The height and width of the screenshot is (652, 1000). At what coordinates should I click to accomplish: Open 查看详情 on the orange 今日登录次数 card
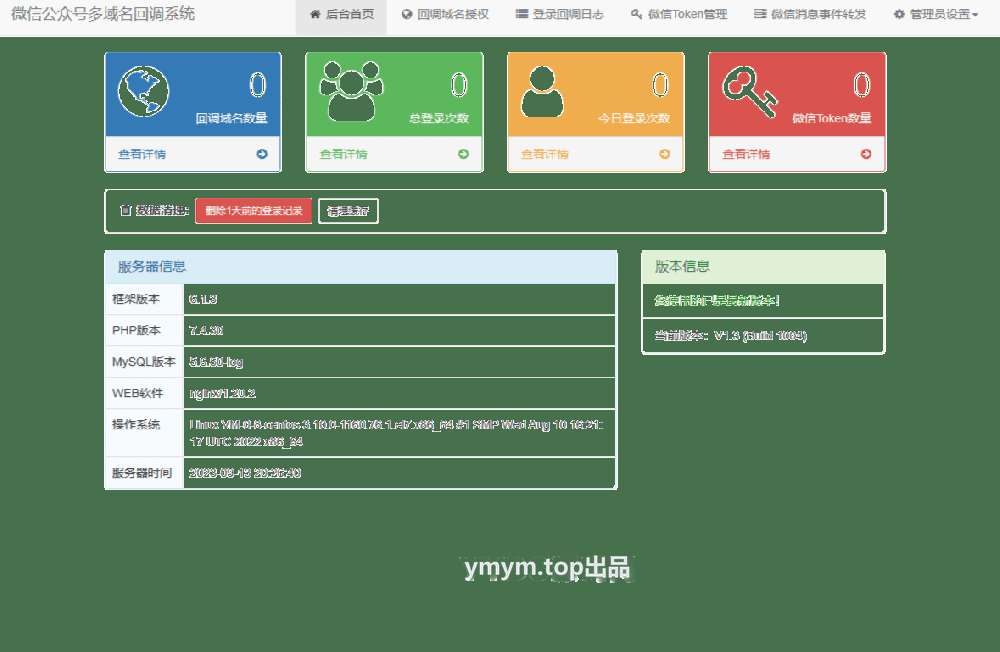545,154
